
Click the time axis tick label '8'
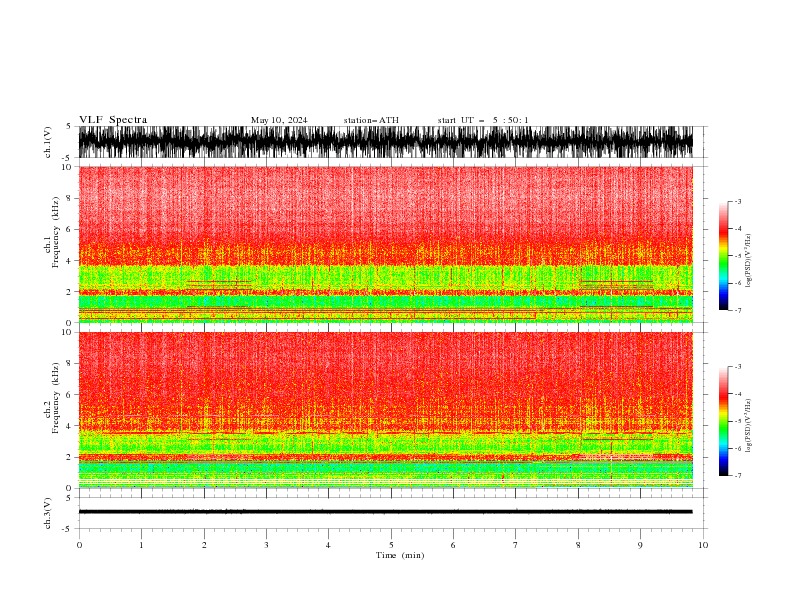[578, 545]
